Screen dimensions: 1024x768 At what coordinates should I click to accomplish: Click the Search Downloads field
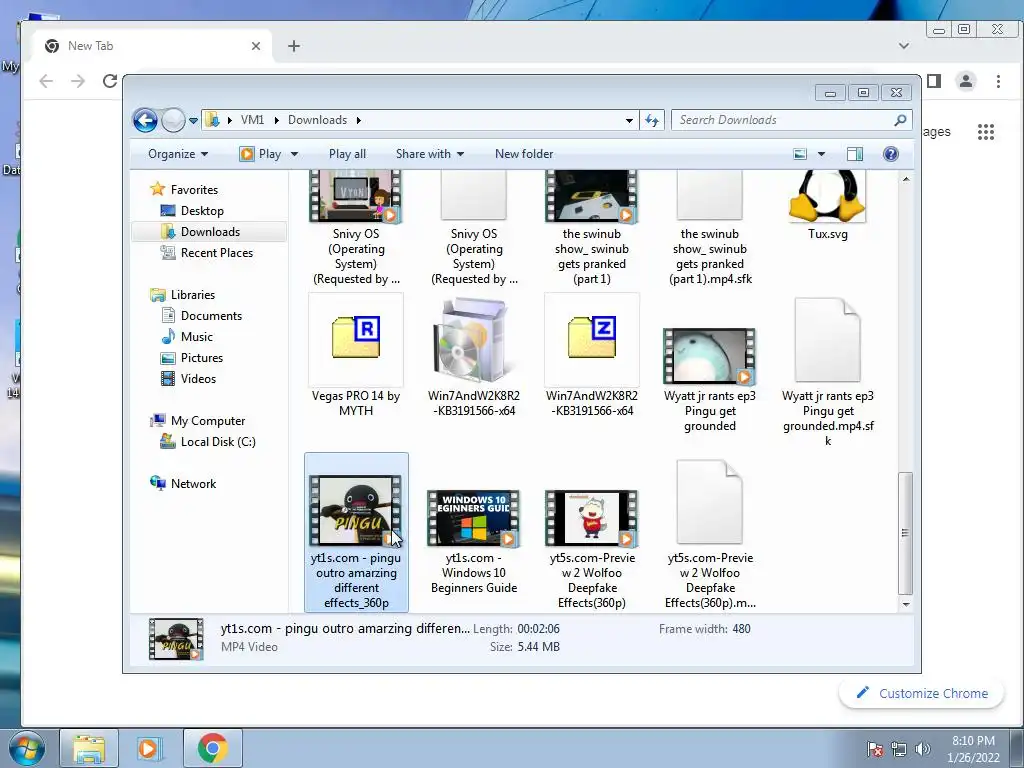(792, 120)
